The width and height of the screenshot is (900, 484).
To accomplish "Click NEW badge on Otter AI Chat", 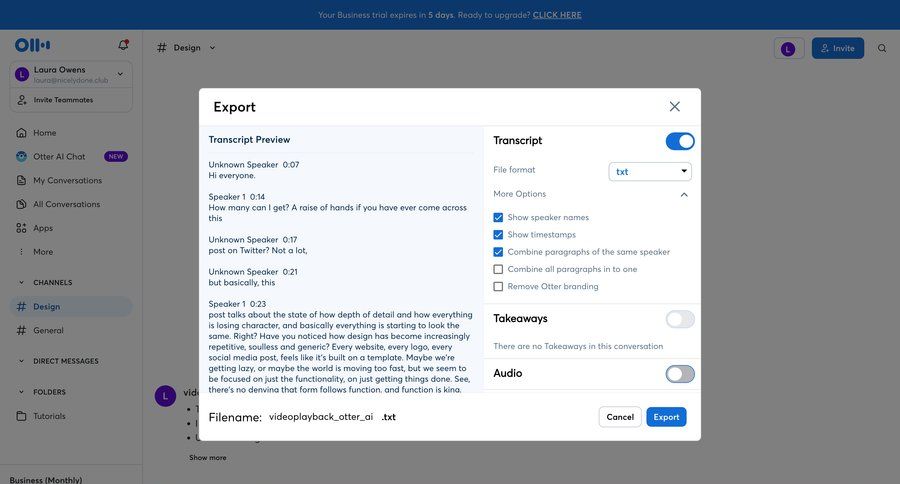I will [x=116, y=156].
